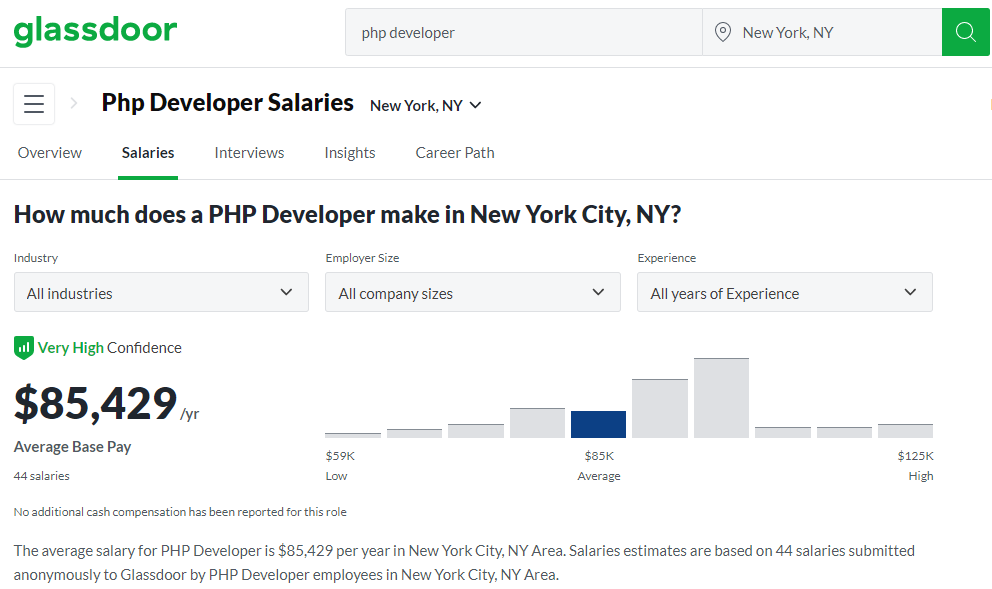
Task: Click the php developer search field
Action: point(524,32)
